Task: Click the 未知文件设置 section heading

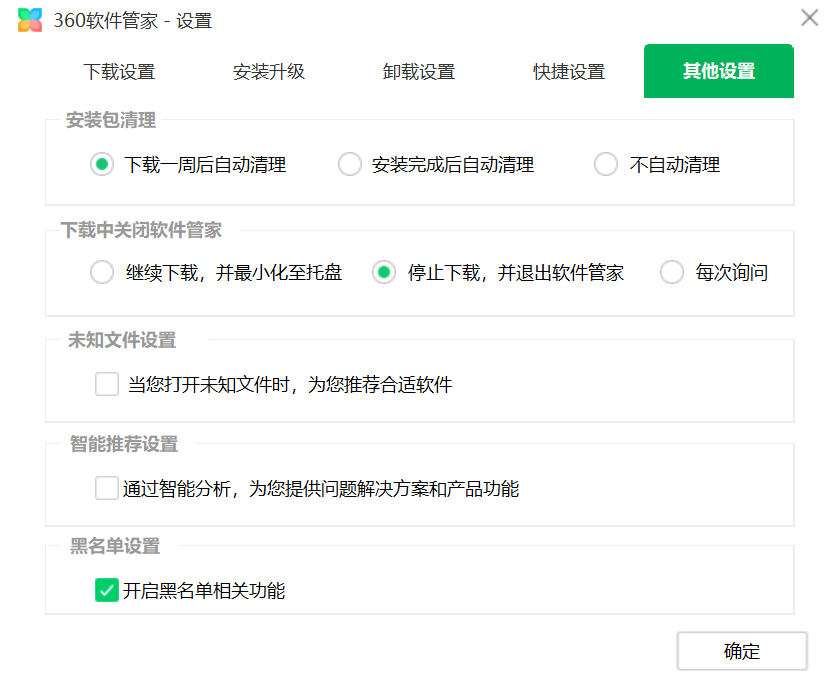Action: (122, 340)
